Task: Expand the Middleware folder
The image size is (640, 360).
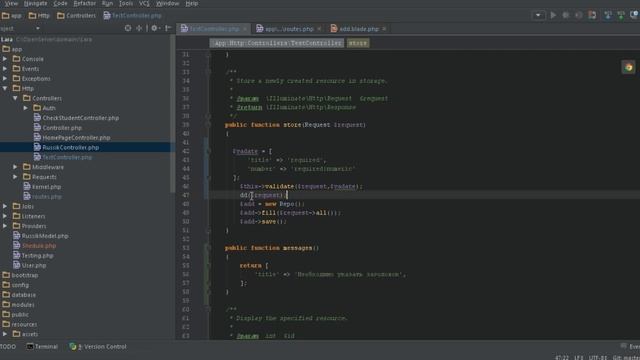Action: pos(15,167)
